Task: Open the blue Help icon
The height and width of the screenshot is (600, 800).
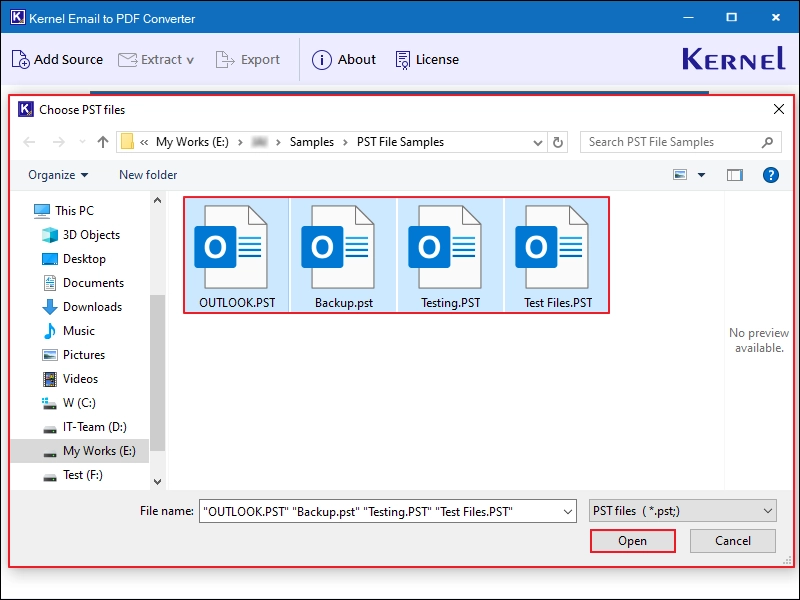Action: pyautogui.click(x=770, y=175)
